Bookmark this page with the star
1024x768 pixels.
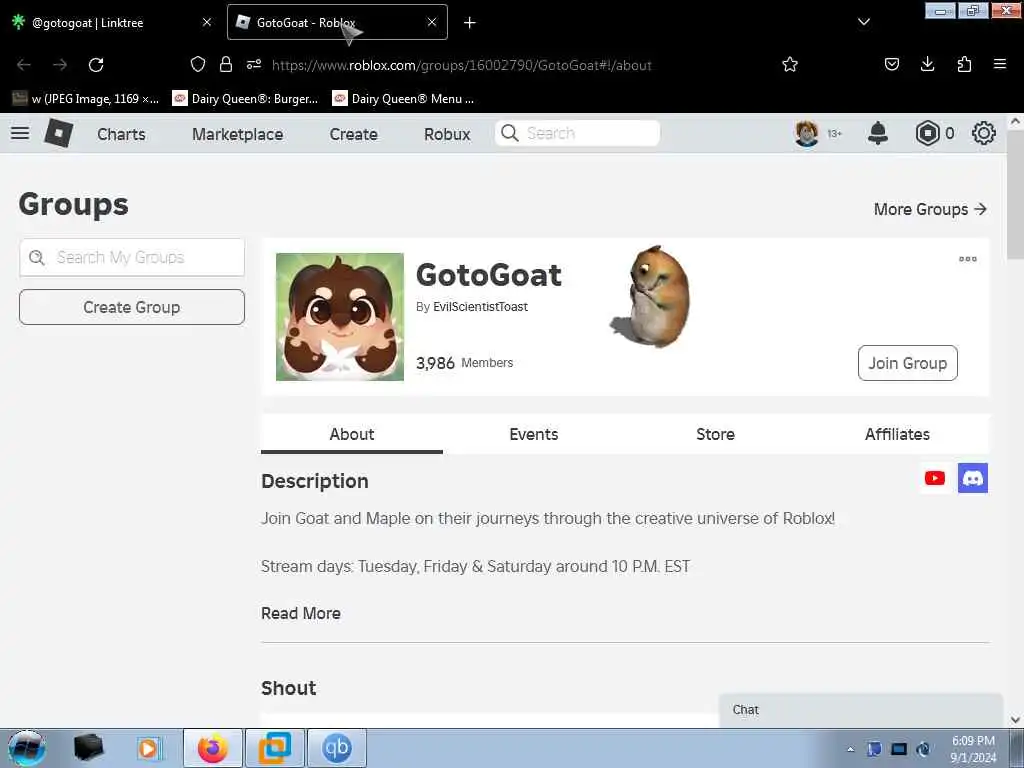point(790,64)
